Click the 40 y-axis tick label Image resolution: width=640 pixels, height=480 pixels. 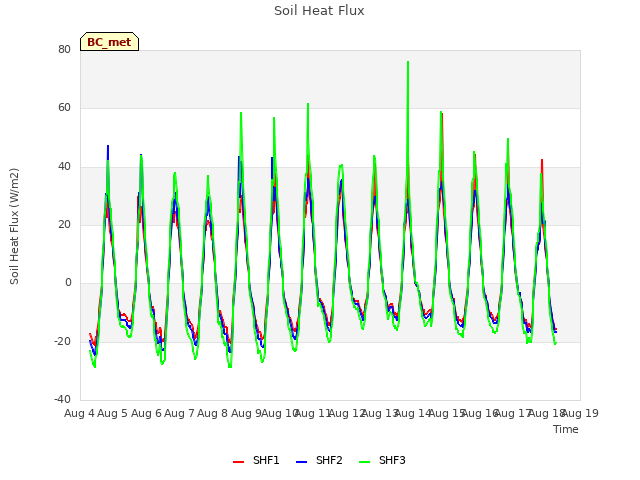[x=64, y=167]
